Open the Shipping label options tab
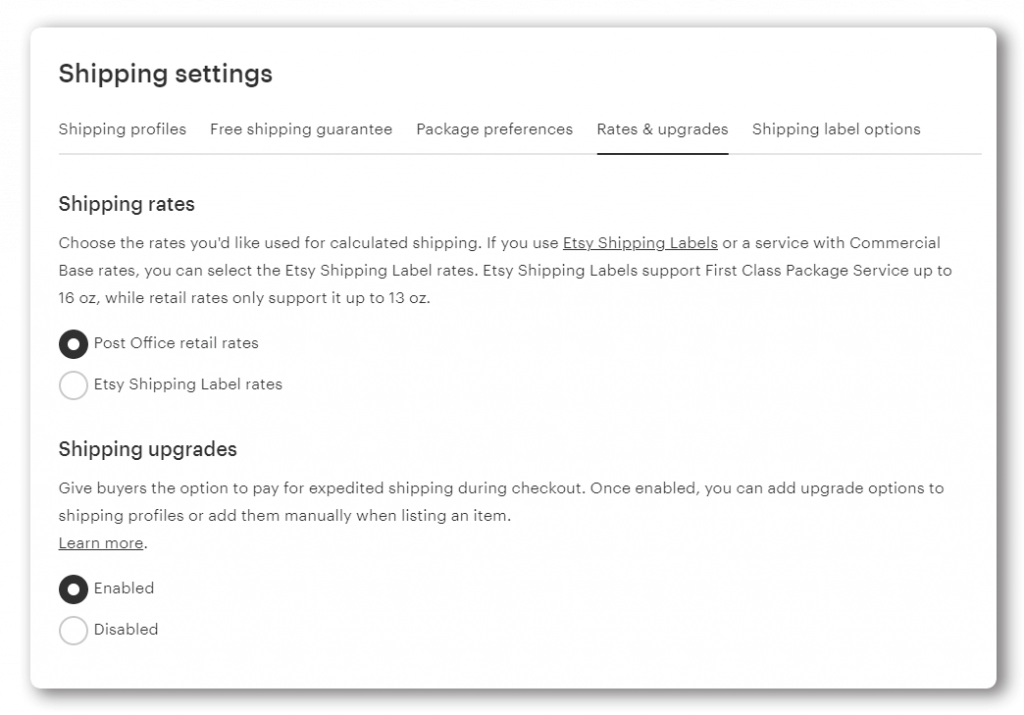The image size is (1024, 715). tap(836, 129)
